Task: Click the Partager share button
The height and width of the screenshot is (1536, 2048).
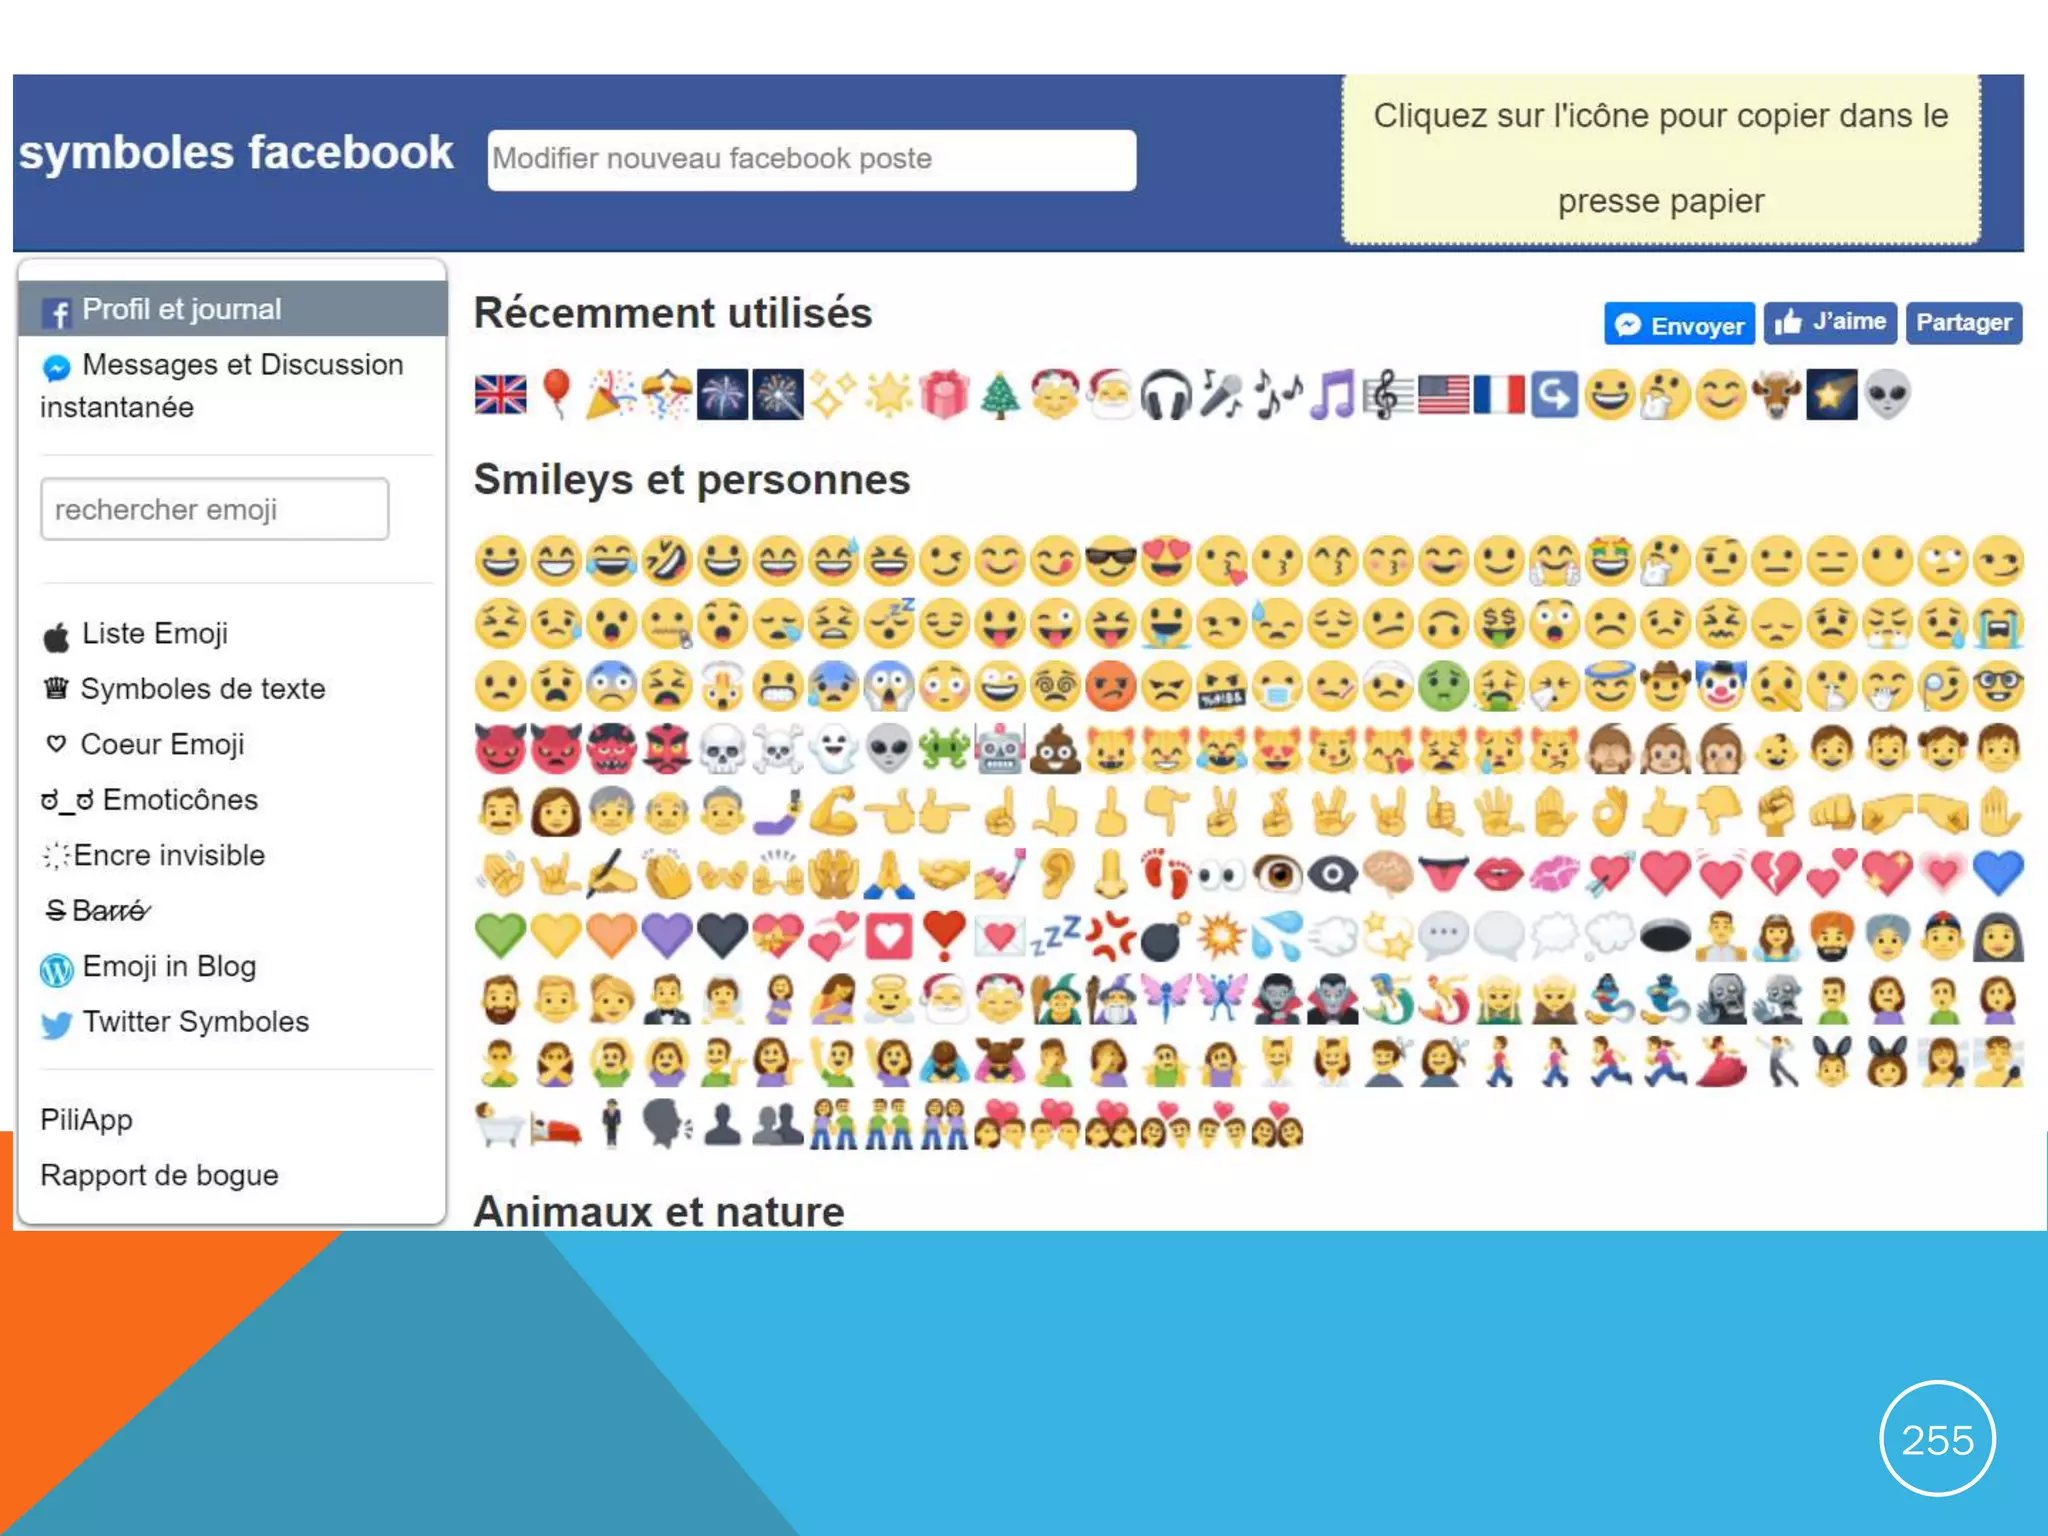Action: 1963,323
